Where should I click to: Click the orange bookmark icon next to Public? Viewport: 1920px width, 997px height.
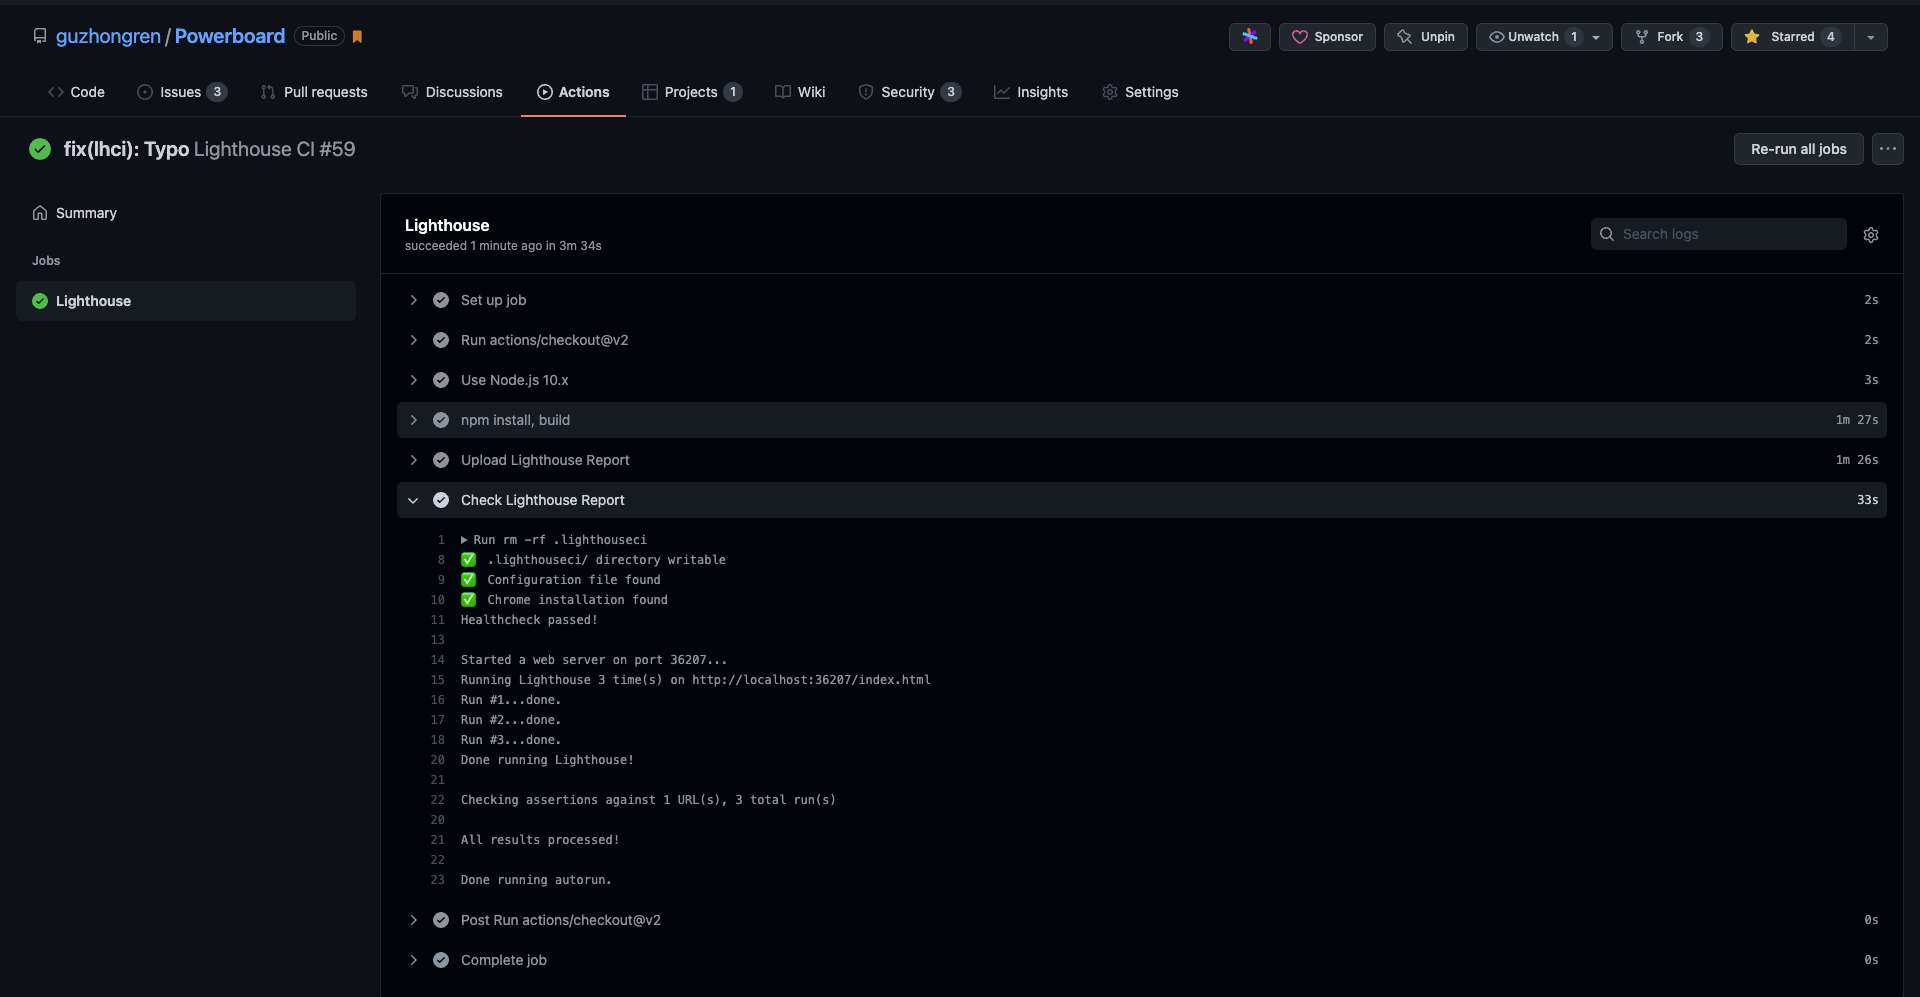pos(357,36)
